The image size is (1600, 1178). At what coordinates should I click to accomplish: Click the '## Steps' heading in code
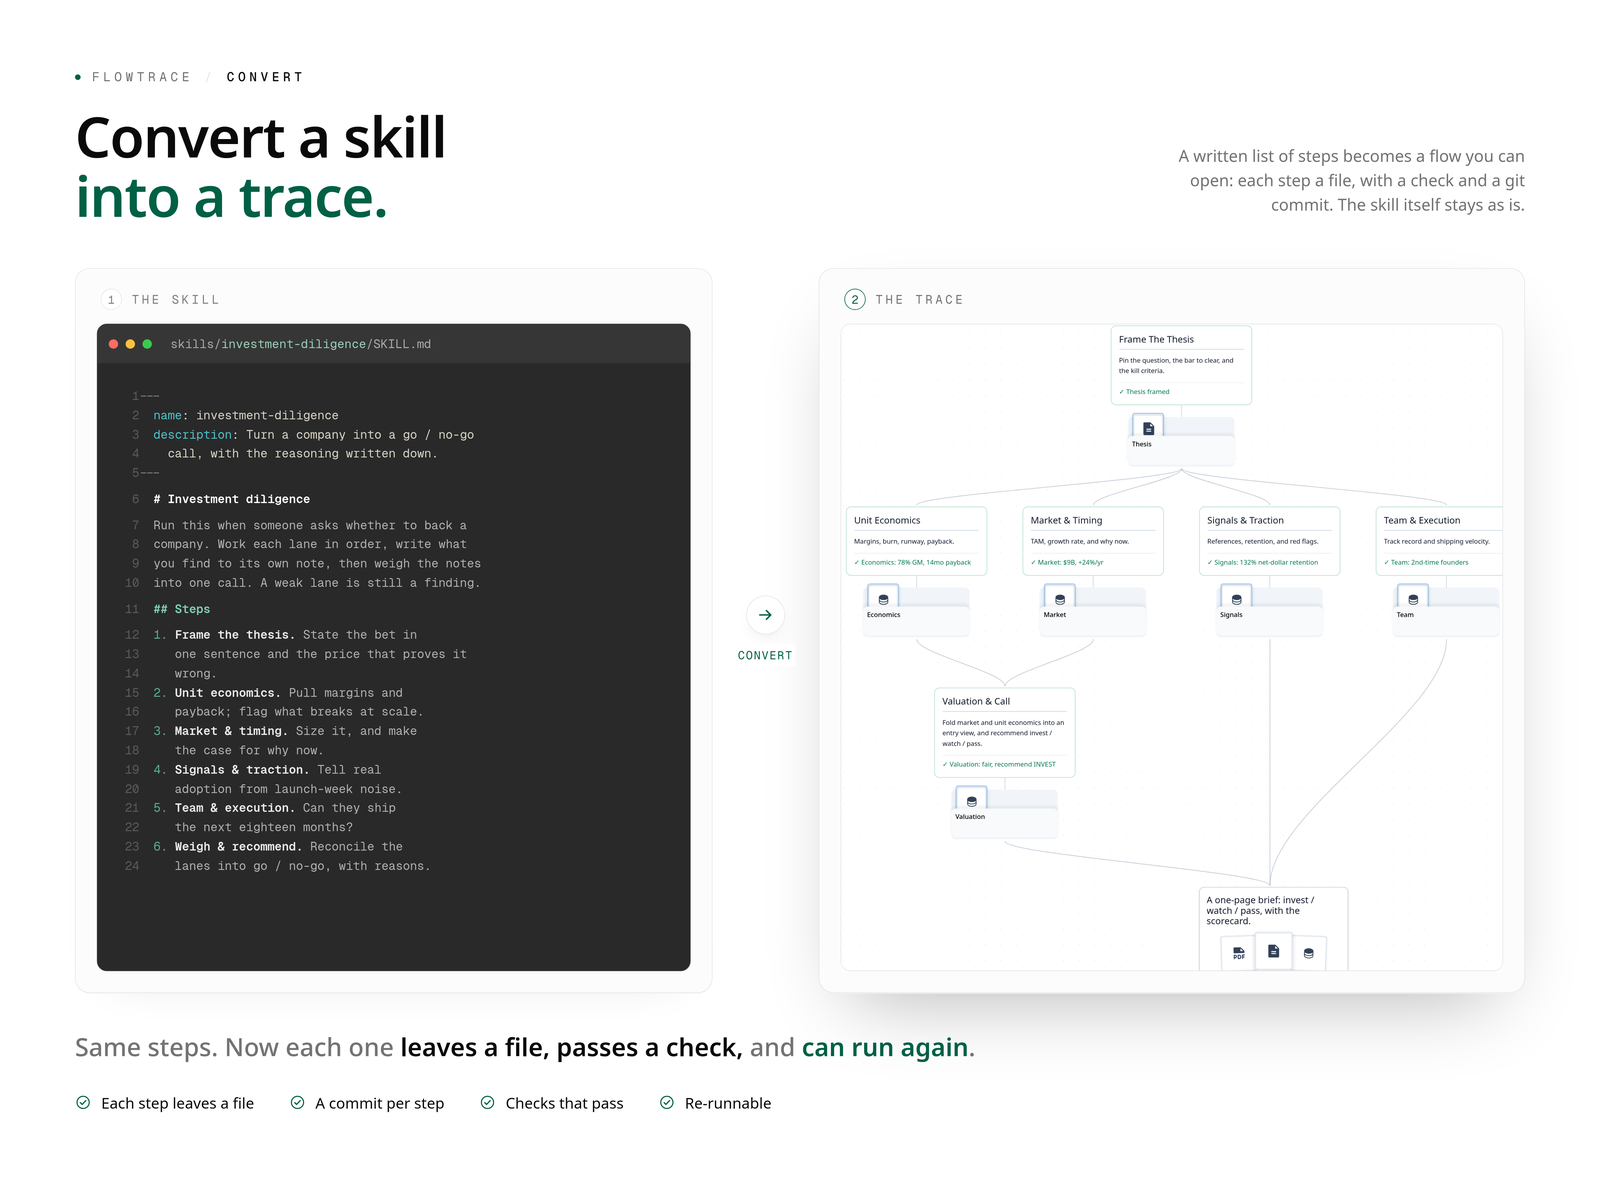coord(182,609)
